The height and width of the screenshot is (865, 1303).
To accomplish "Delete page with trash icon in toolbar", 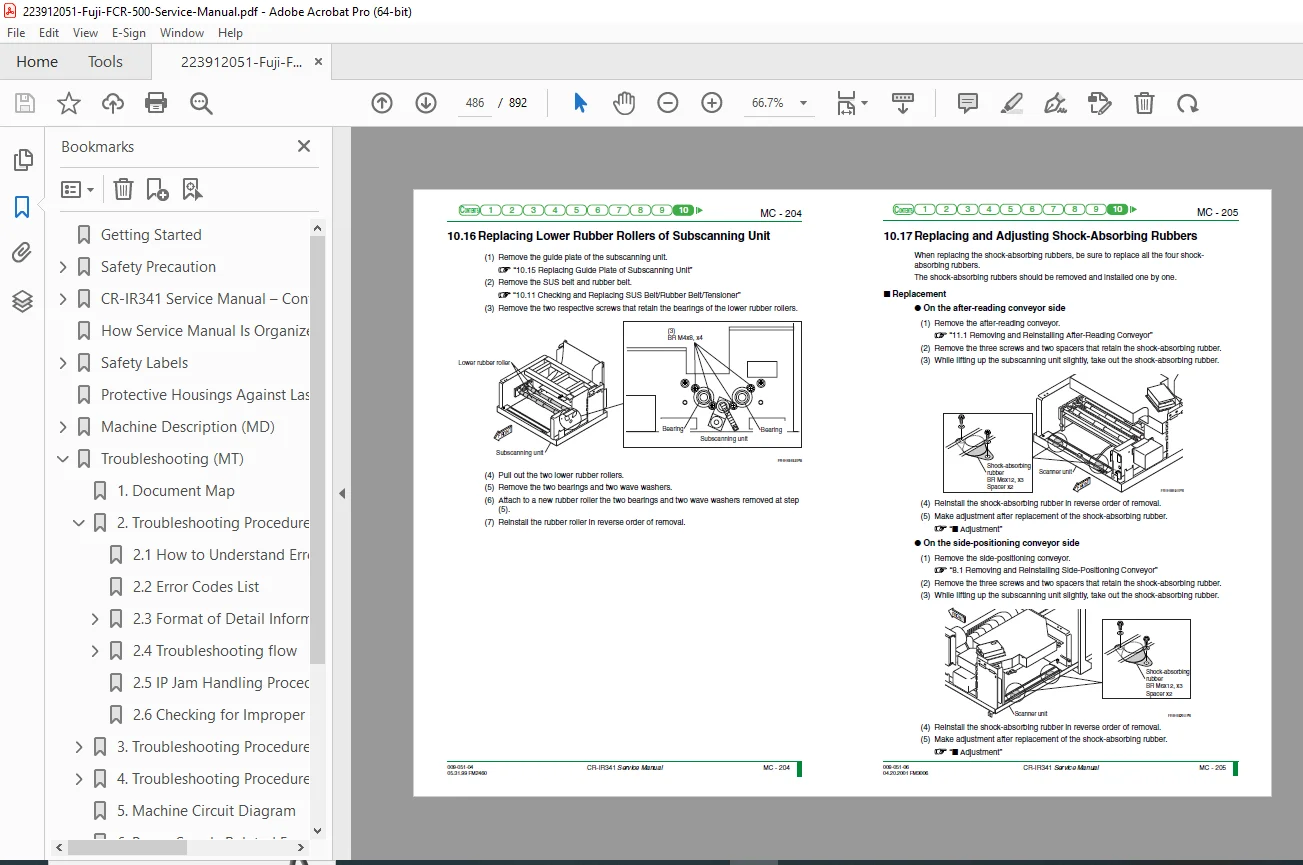I will click(x=1144, y=103).
